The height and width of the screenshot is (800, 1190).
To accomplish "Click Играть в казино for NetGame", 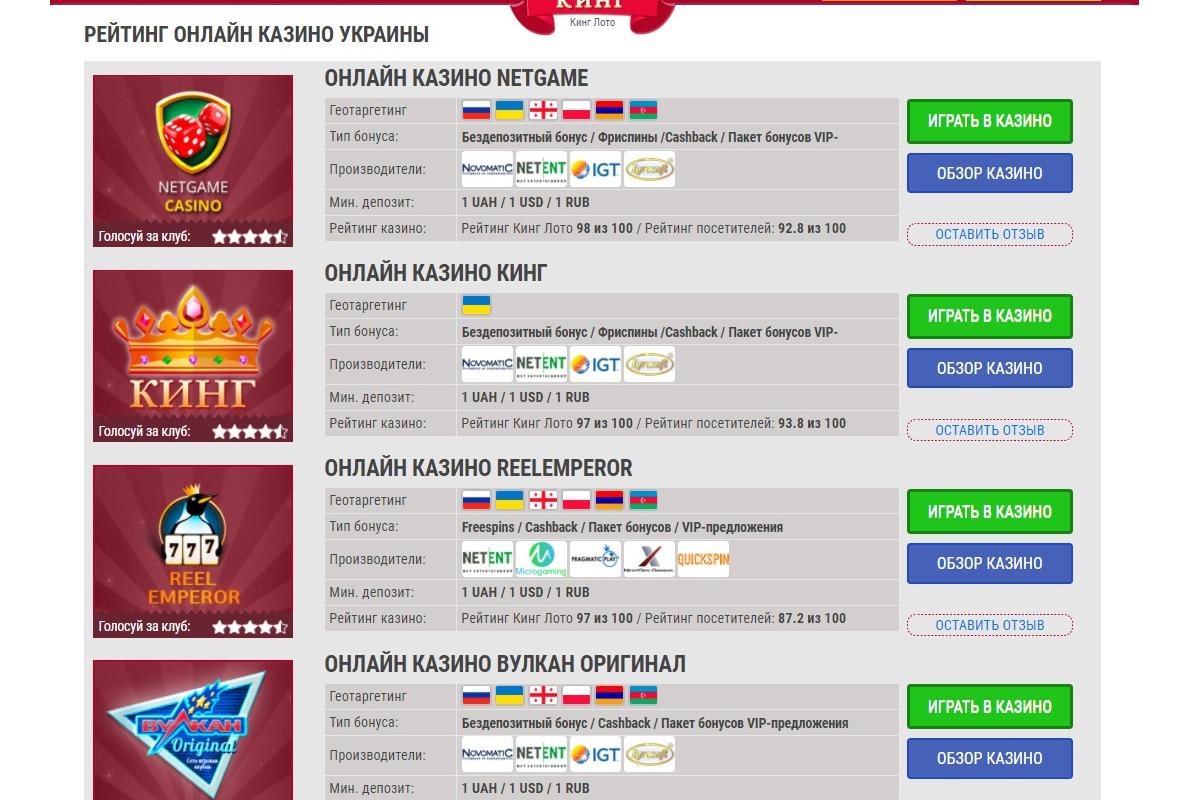I will tap(990, 121).
